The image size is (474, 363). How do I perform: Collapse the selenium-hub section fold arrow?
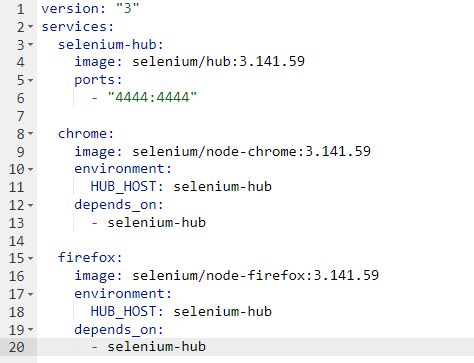[x=31, y=44]
